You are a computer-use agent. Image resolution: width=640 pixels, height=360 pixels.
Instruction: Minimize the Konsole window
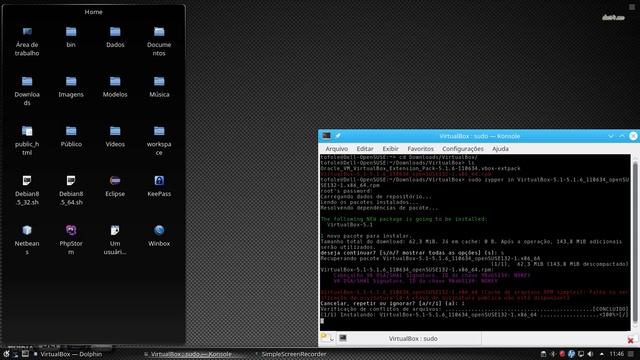point(611,136)
